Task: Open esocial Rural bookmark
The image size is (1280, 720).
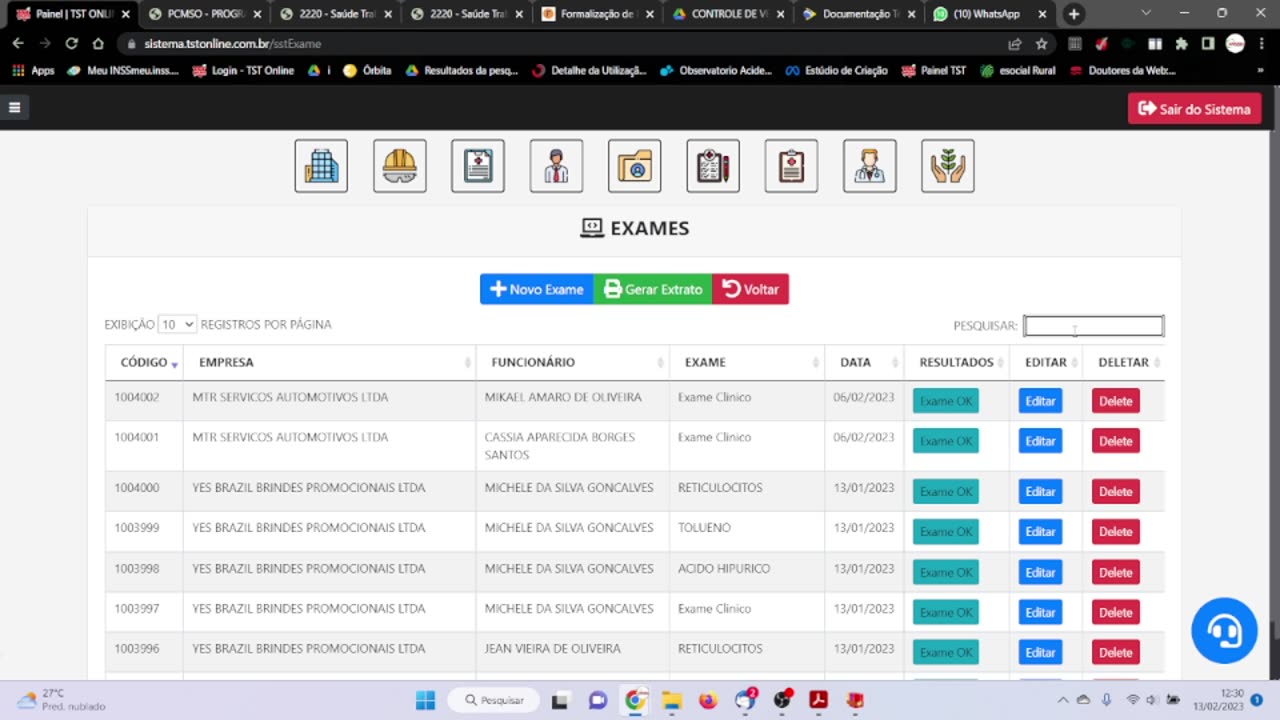Action: [1017, 71]
